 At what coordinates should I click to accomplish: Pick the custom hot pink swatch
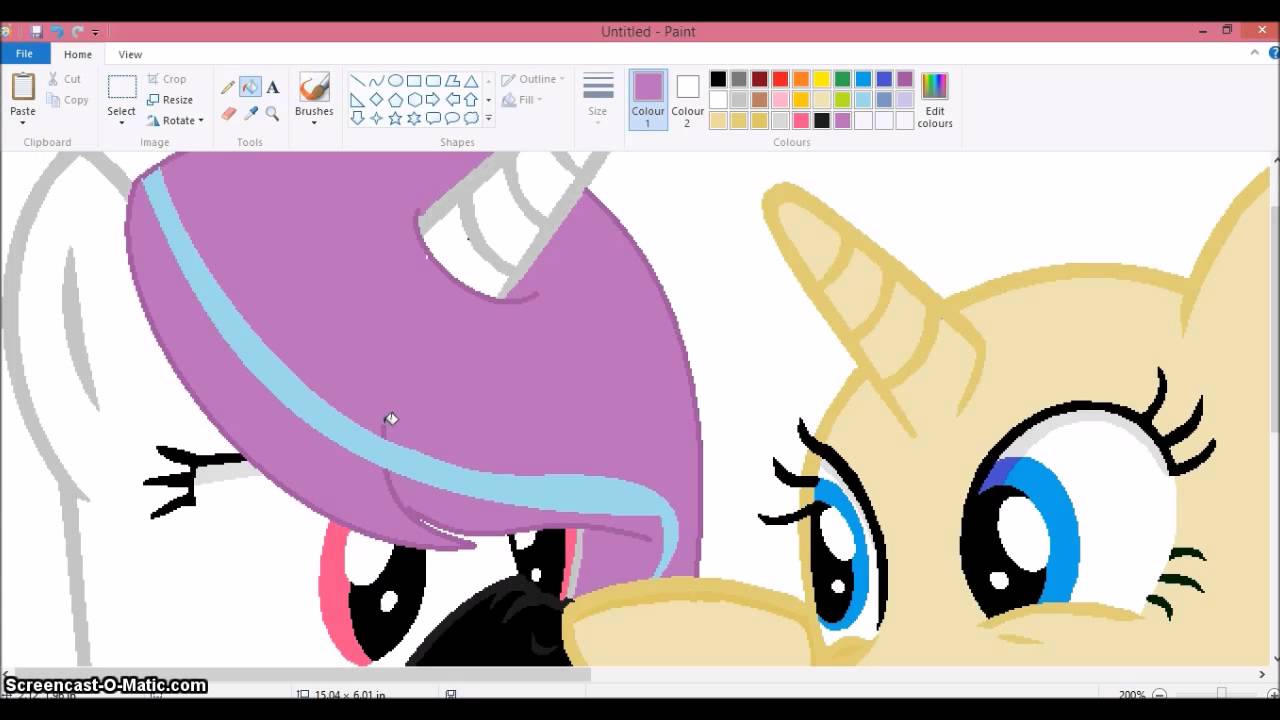pos(801,121)
